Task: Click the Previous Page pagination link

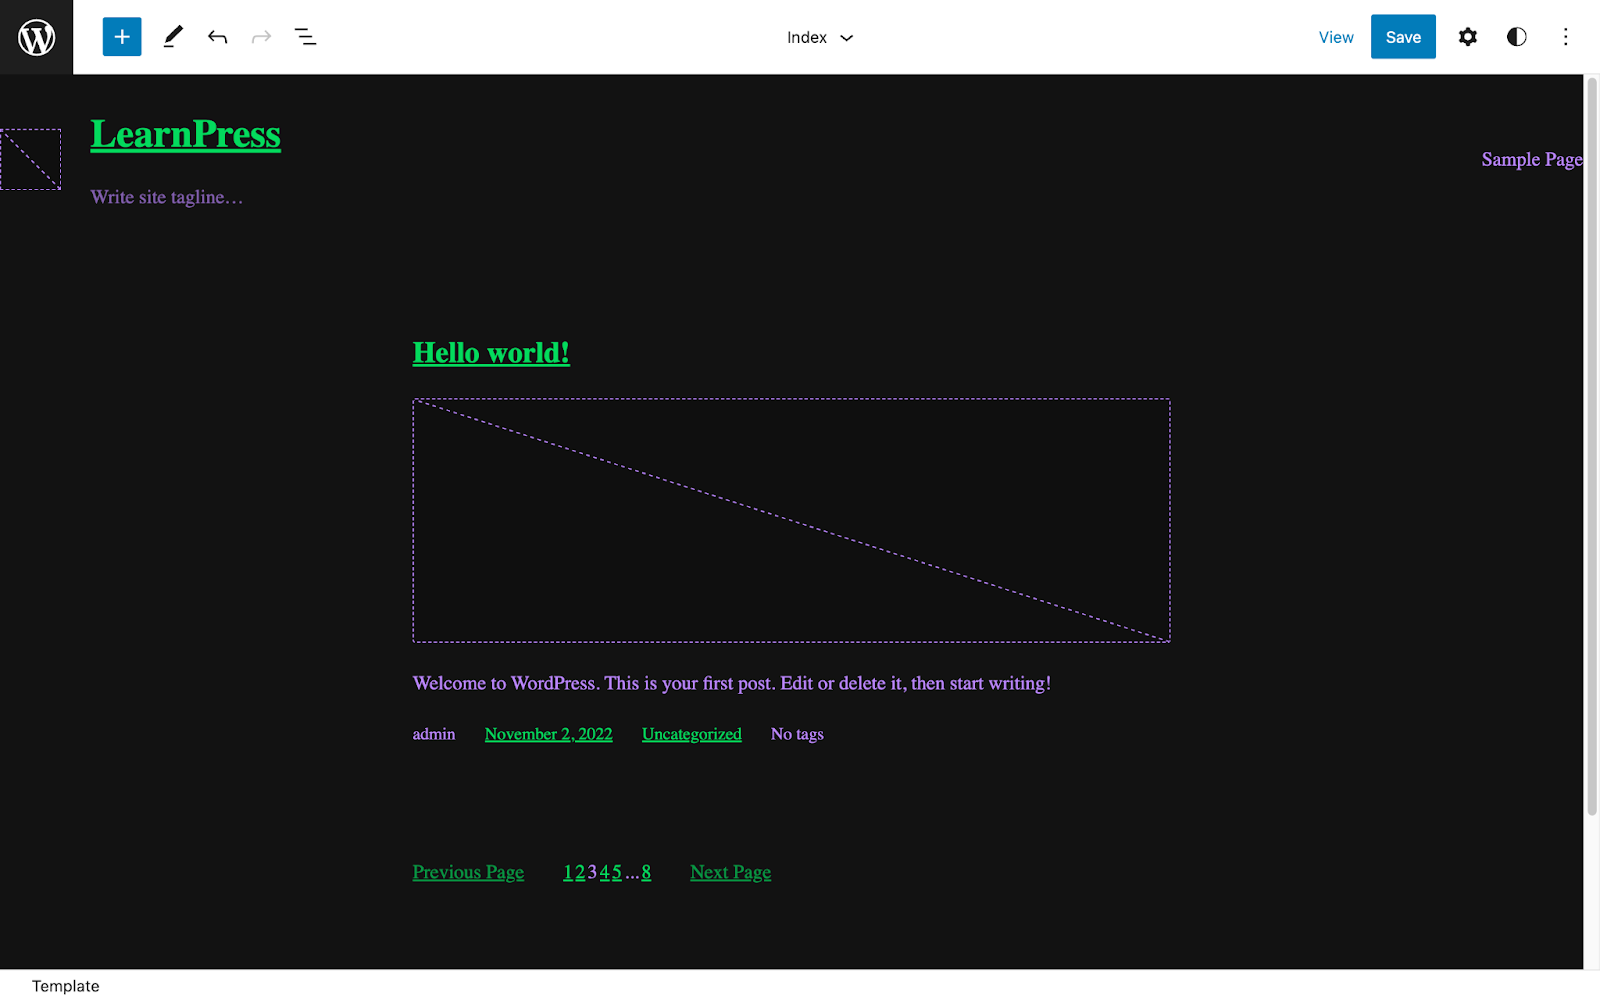Action: [x=468, y=872]
